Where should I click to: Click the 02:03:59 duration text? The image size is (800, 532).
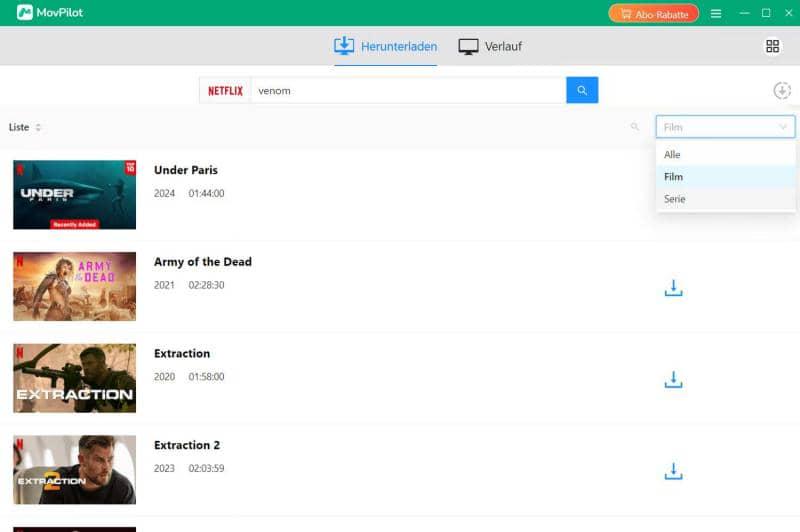pyautogui.click(x=206, y=468)
